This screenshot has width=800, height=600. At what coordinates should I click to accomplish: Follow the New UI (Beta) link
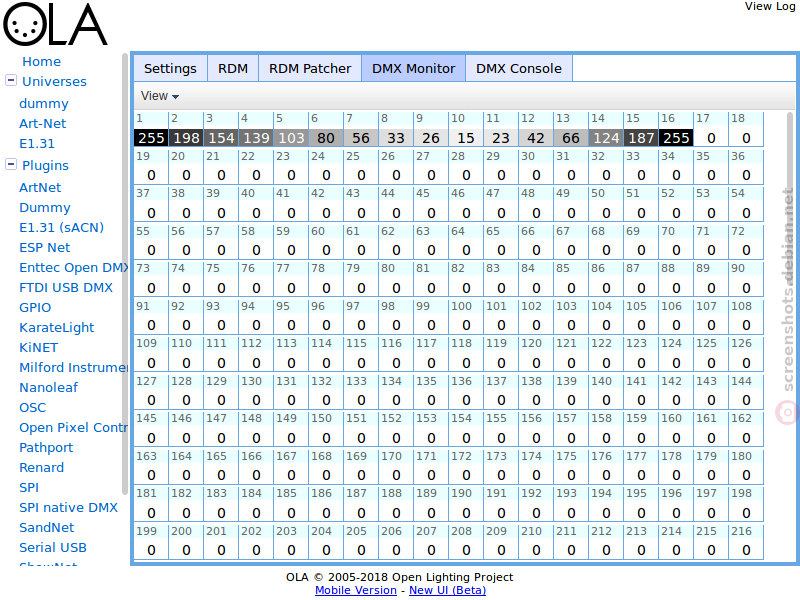click(447, 590)
